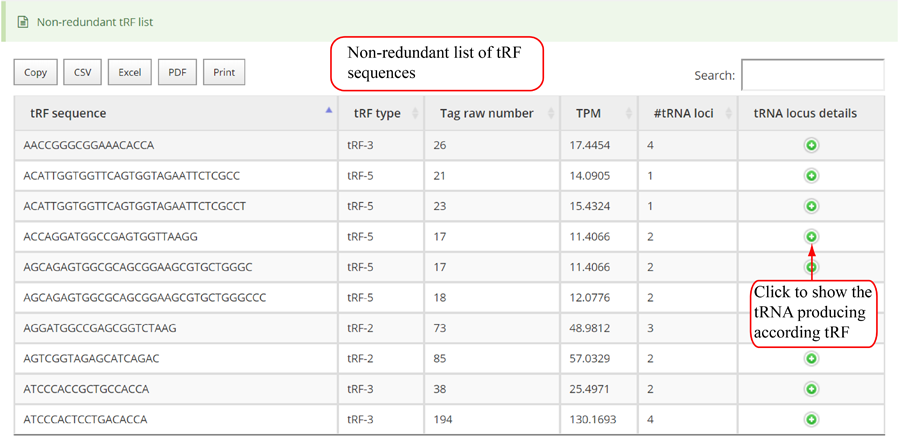Sort by #tRNA loci column header
This screenshot has height=438, width=900.
[x=683, y=113]
